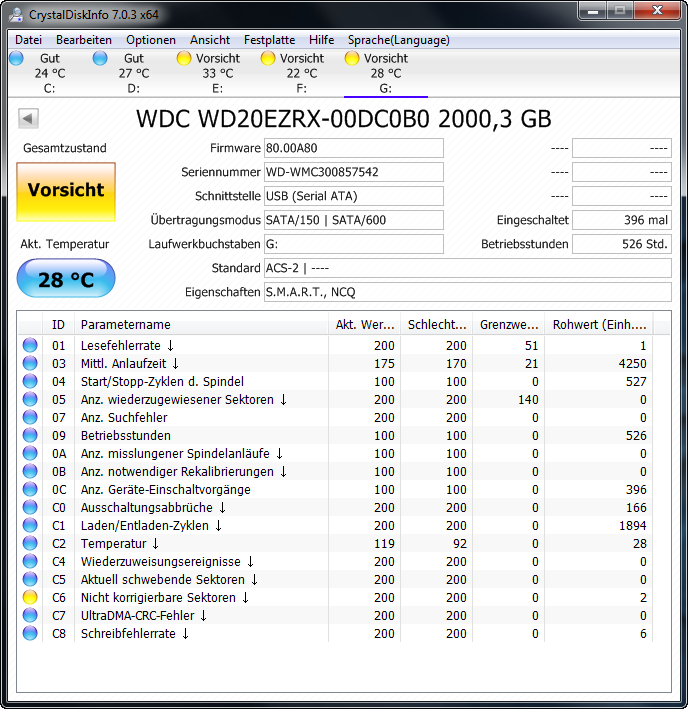Screen dimensions: 688x709
Task: Click status icon of UltraDMA-CRC-Fehler row
Action: pyautogui.click(x=30, y=615)
